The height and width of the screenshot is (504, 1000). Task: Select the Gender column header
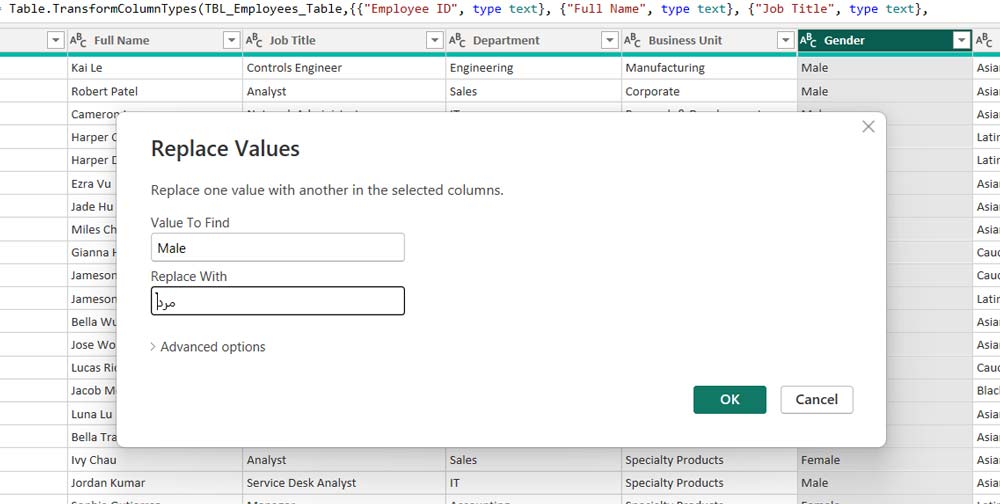(x=885, y=41)
